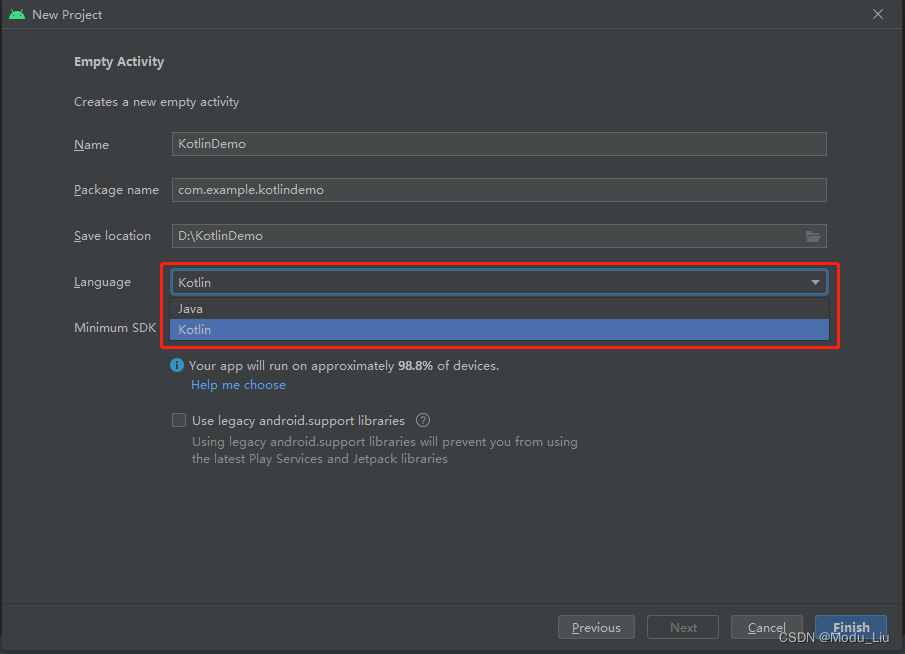The height and width of the screenshot is (654, 905).
Task: Click the Name field containing KotlinDemo
Action: pyautogui.click(x=499, y=144)
